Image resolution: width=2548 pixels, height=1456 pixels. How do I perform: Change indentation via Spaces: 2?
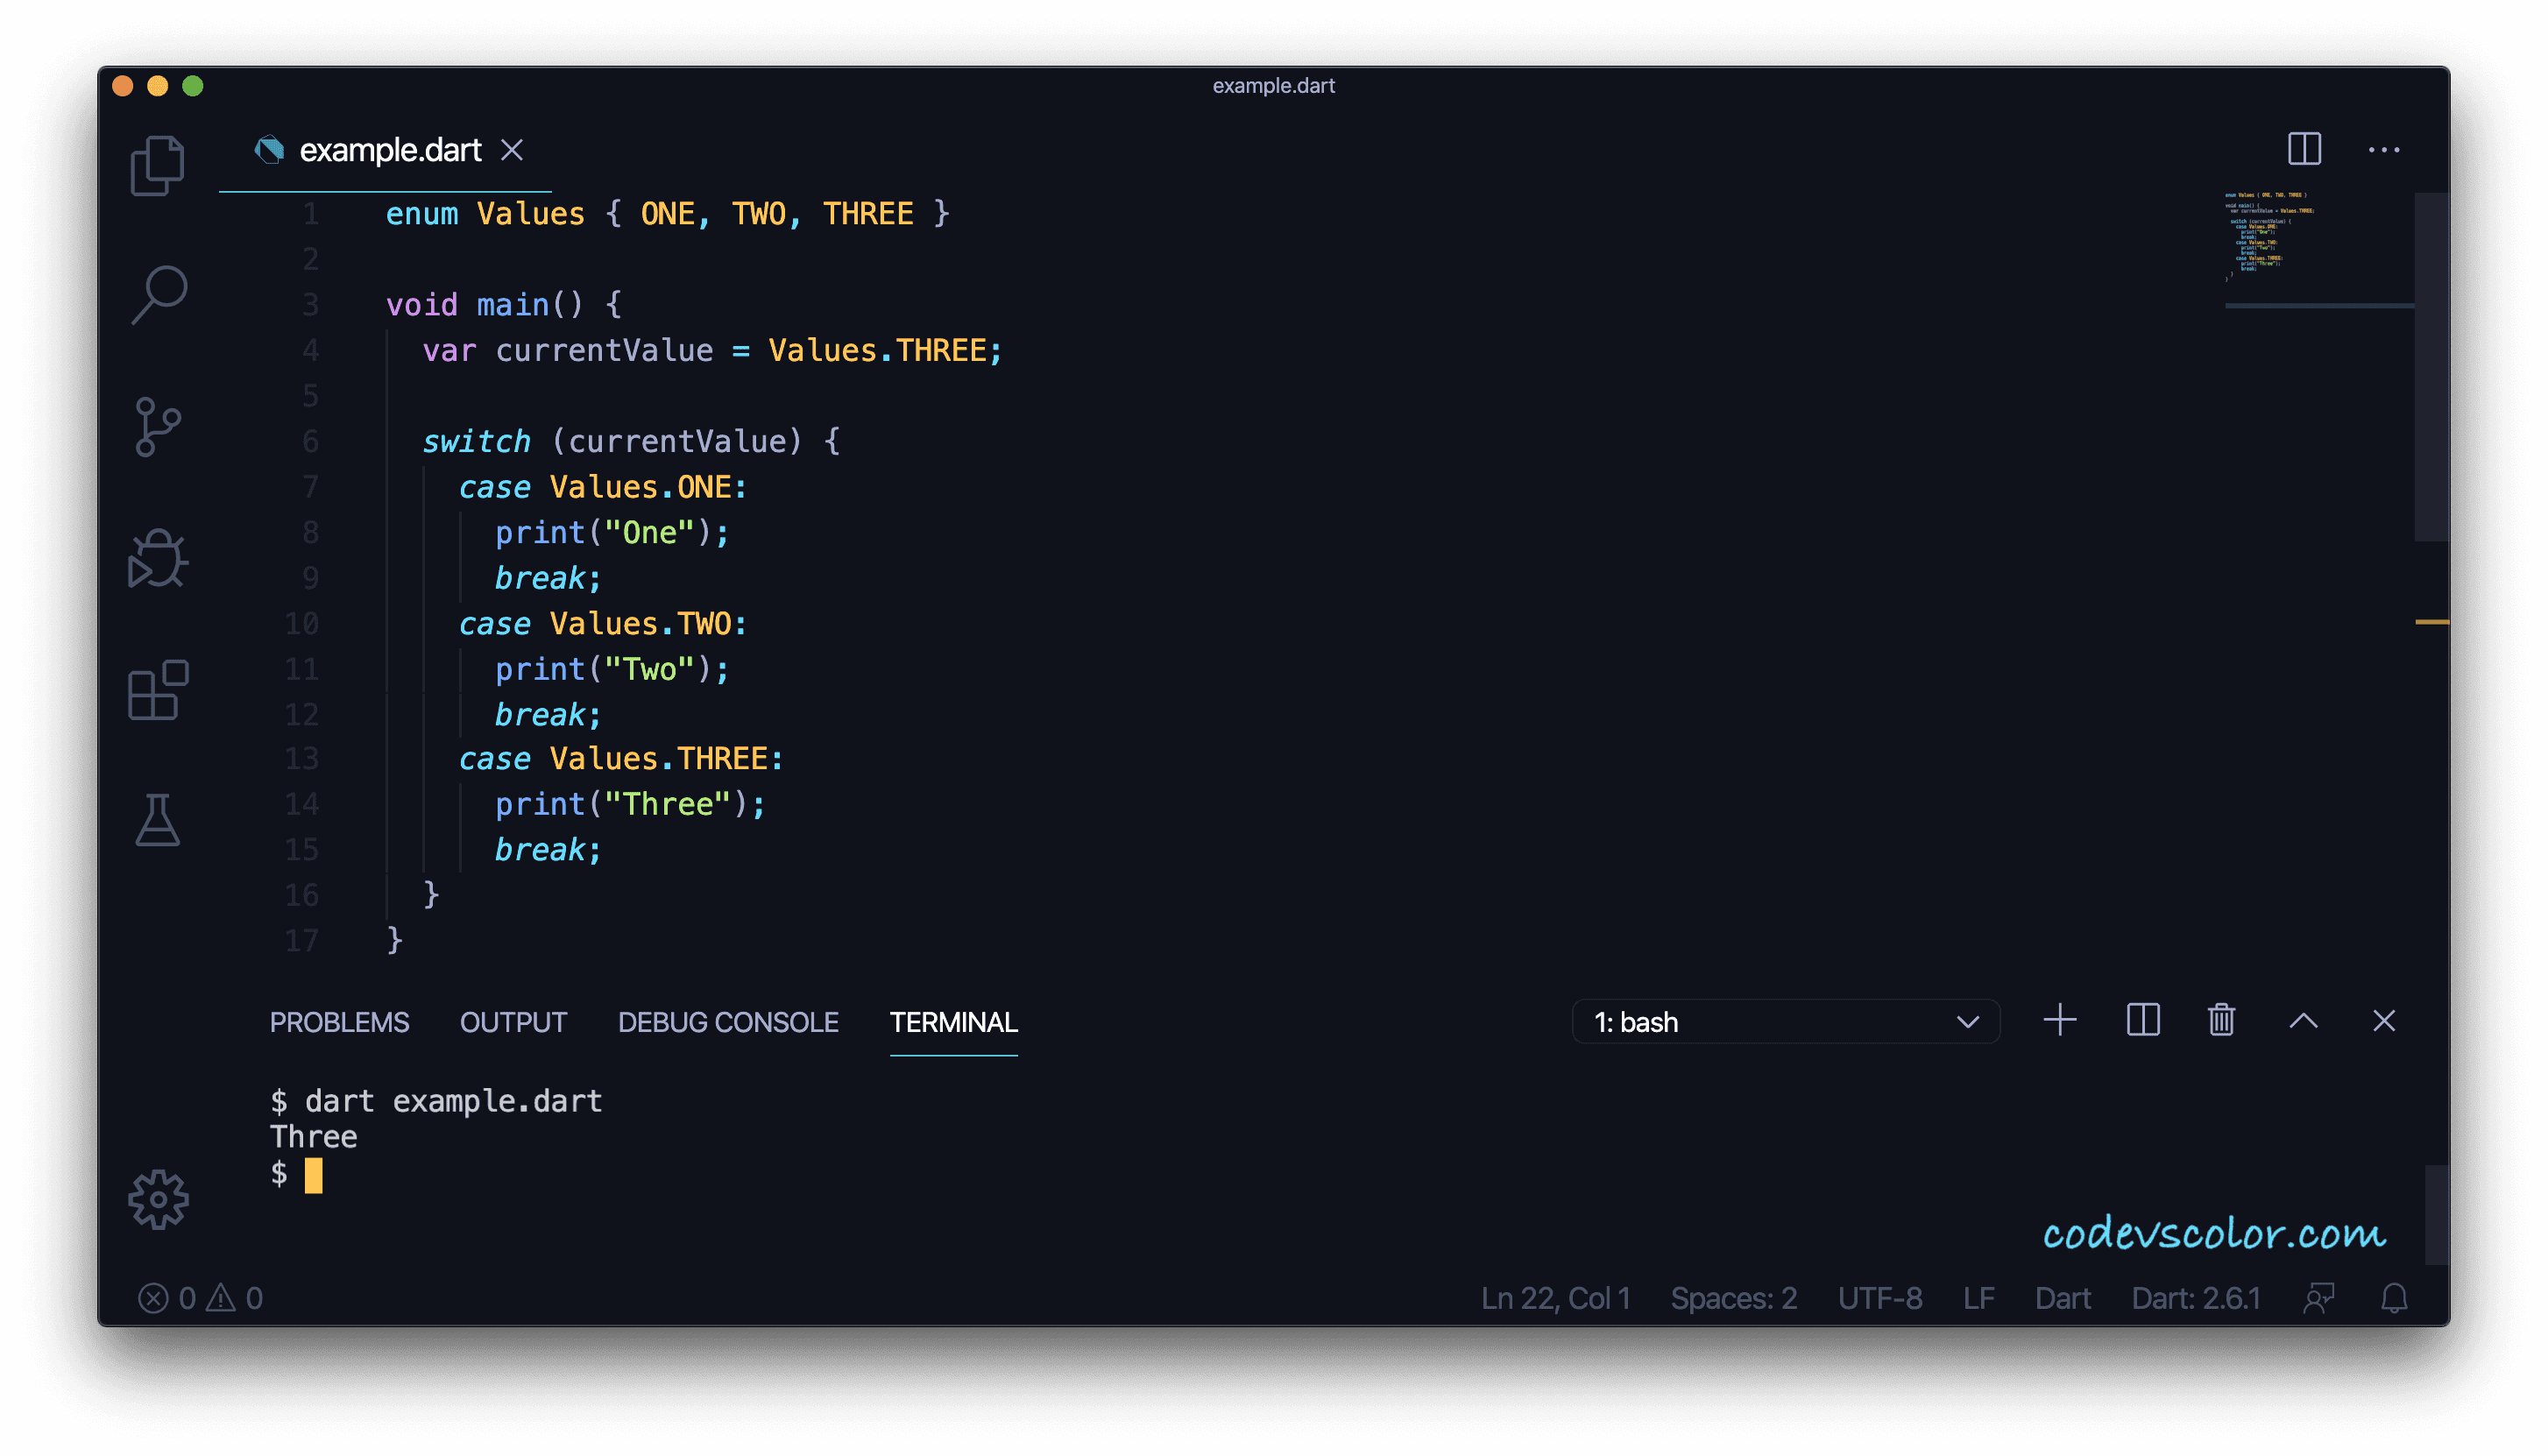[x=1733, y=1297]
